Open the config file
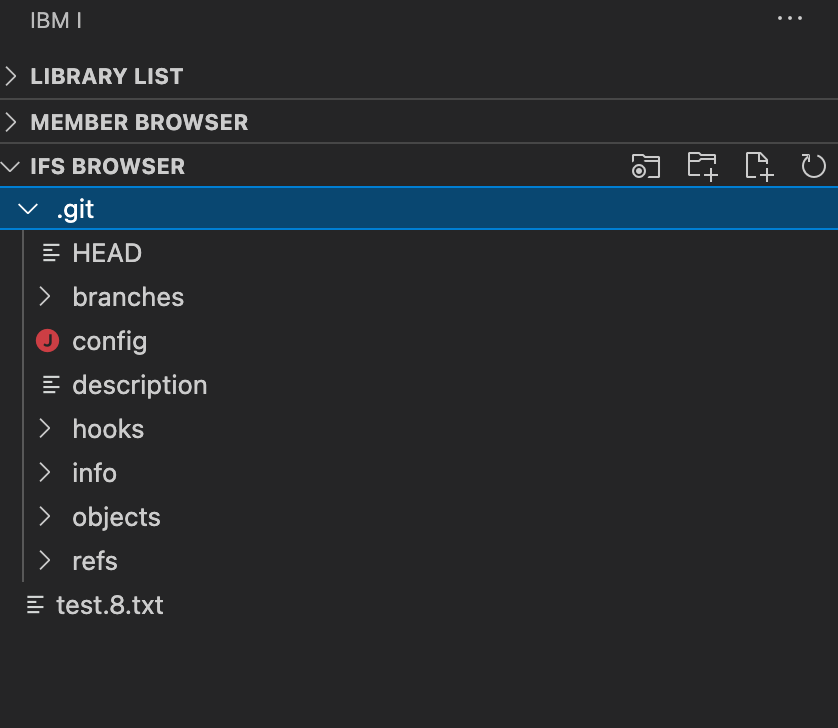Image resolution: width=838 pixels, height=728 pixels. coord(110,342)
